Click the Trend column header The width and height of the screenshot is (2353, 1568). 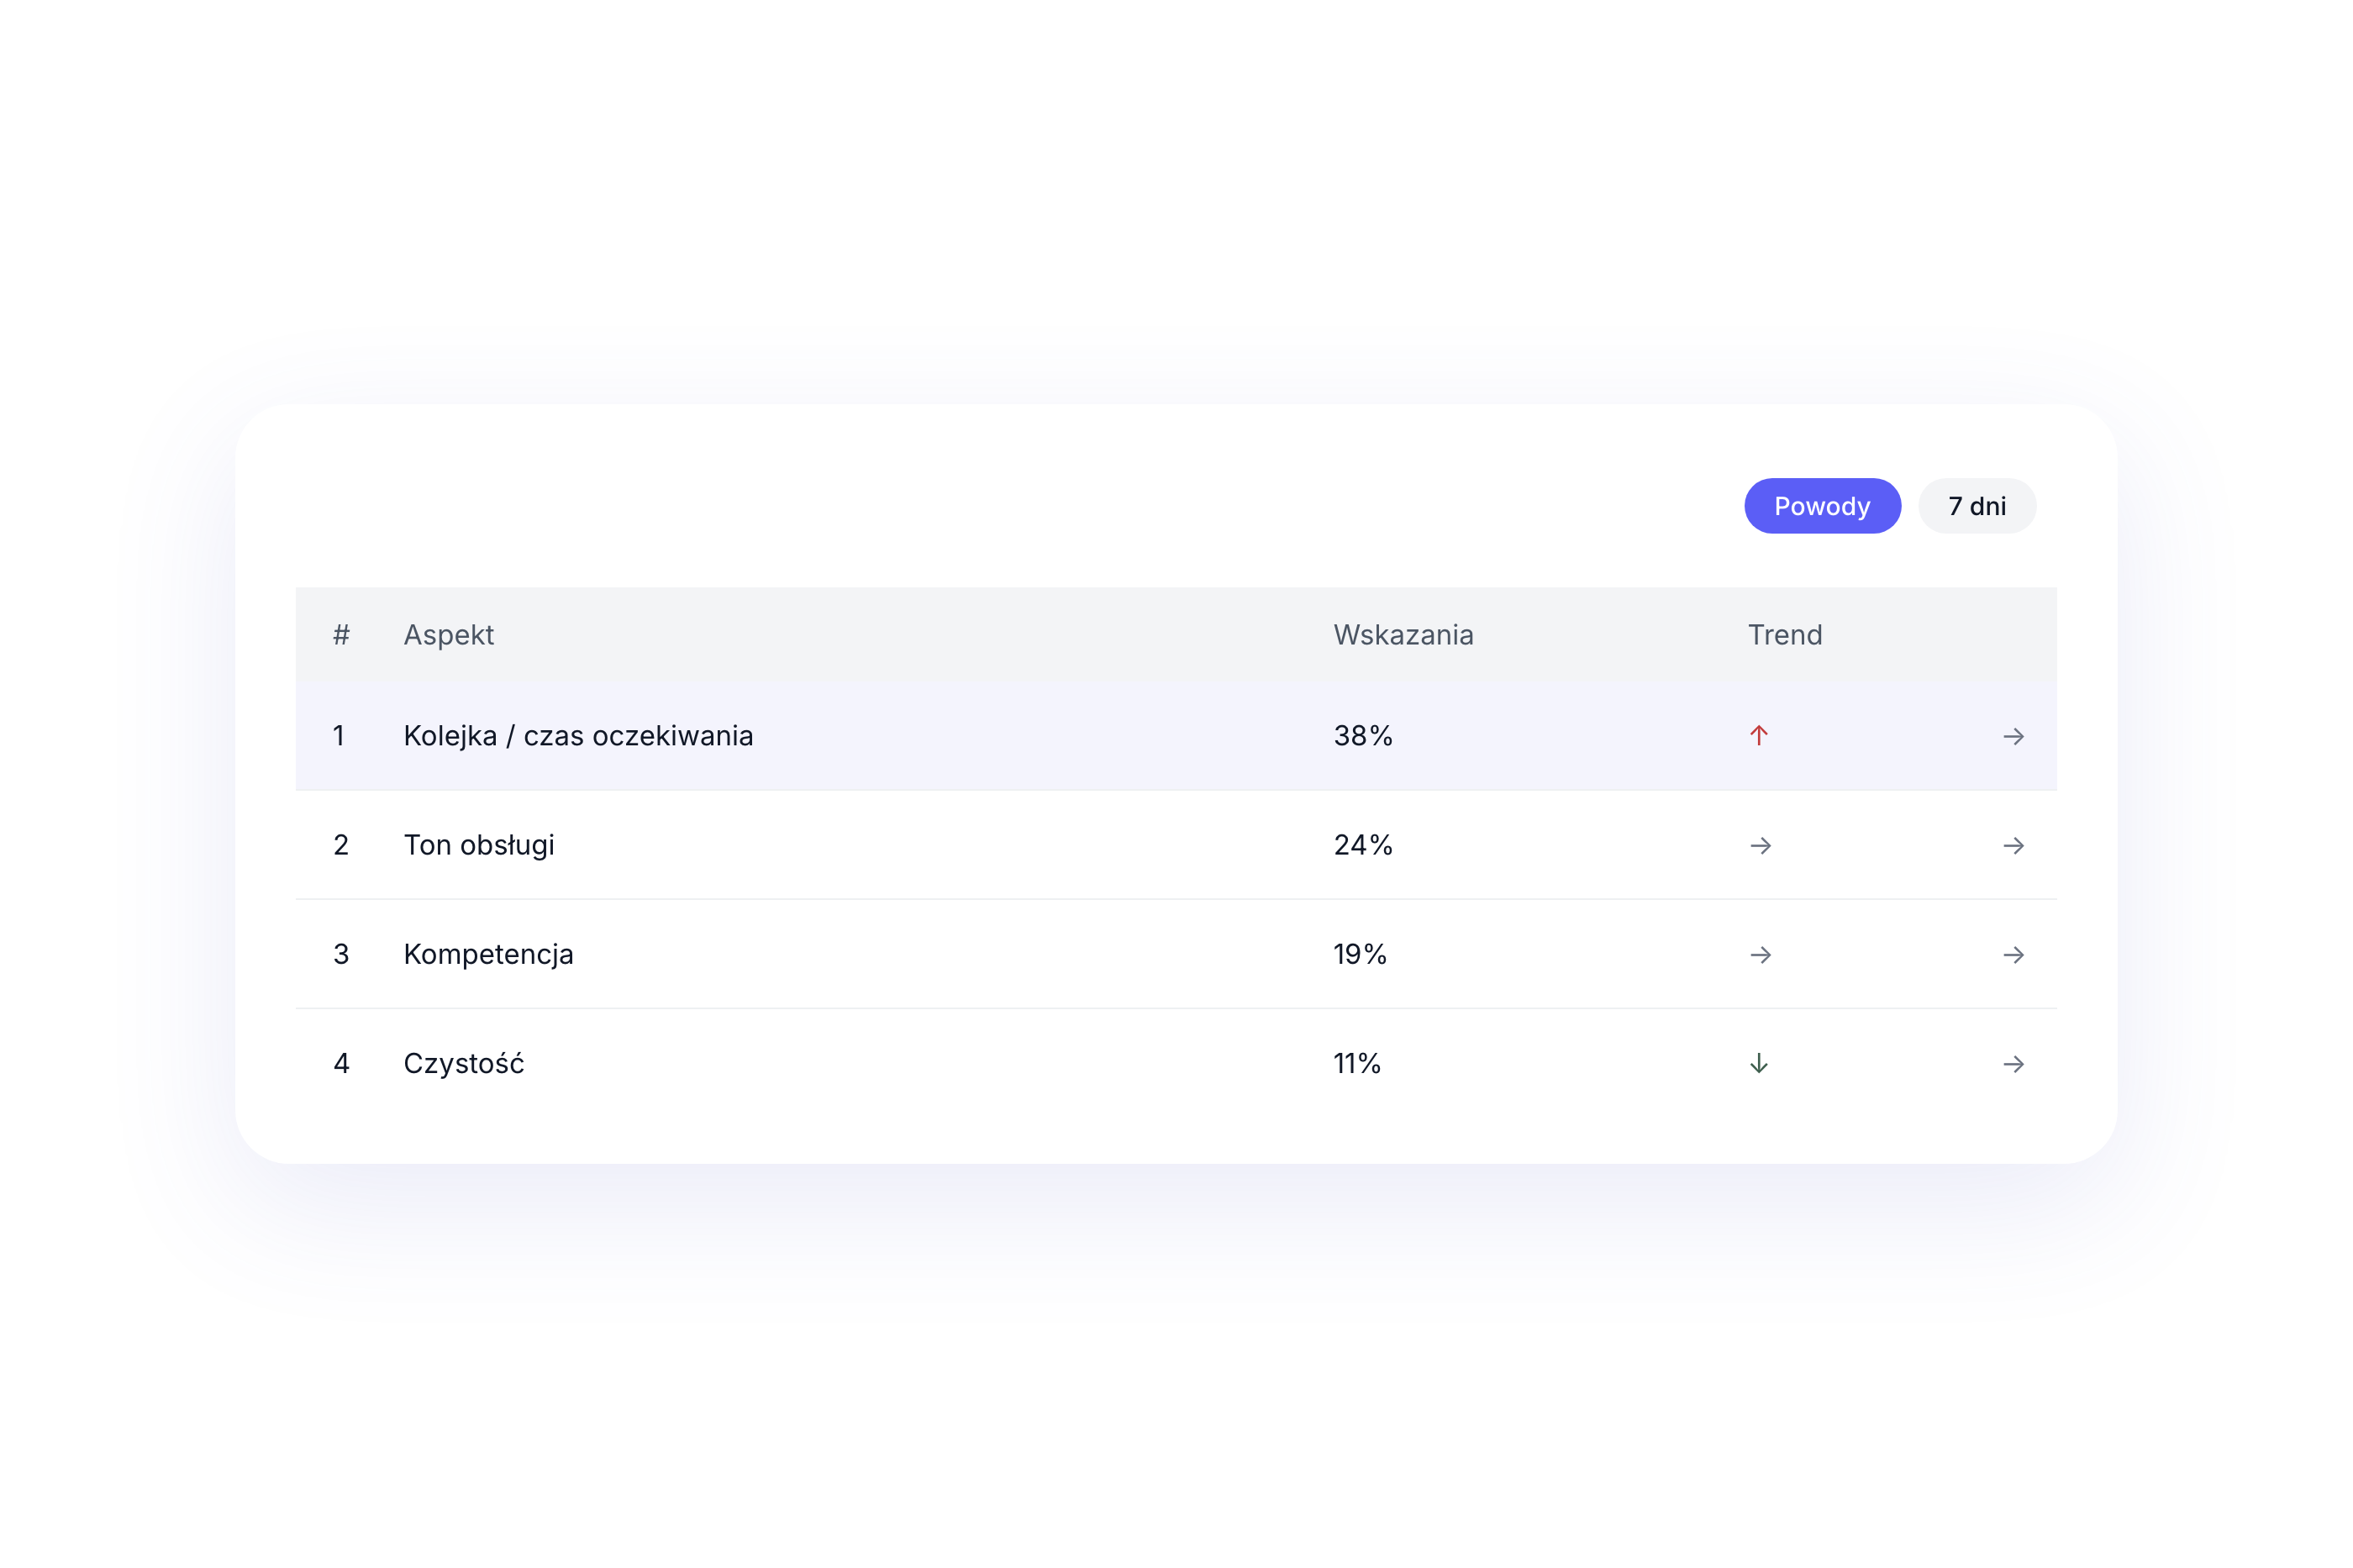1785,635
